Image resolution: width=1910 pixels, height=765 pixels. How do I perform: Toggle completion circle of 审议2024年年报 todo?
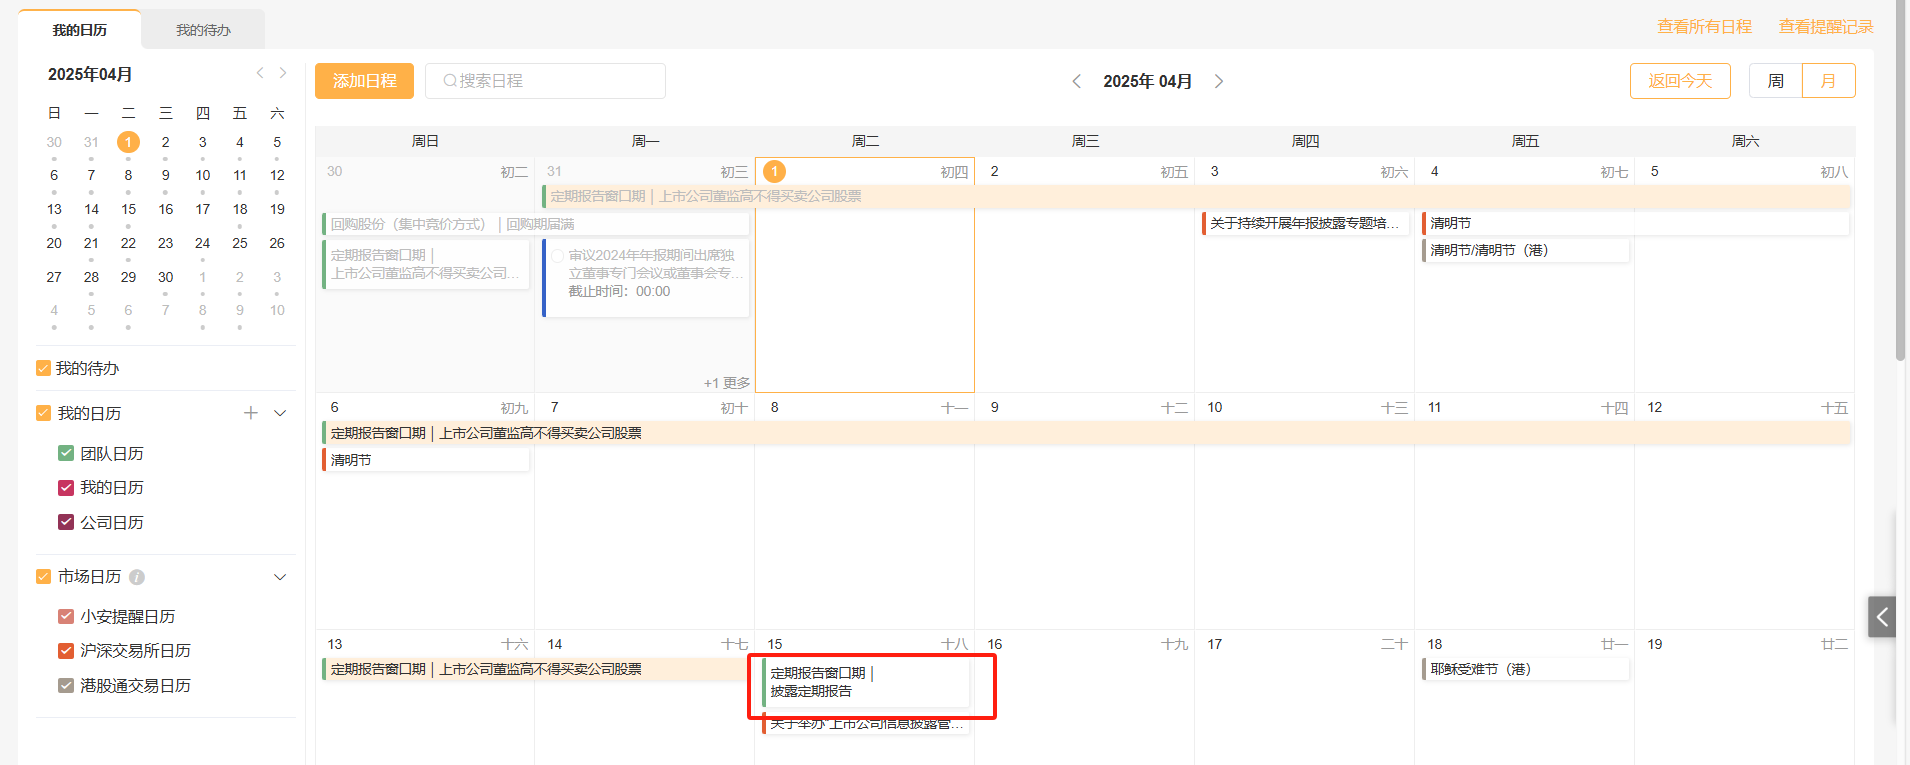(x=558, y=256)
